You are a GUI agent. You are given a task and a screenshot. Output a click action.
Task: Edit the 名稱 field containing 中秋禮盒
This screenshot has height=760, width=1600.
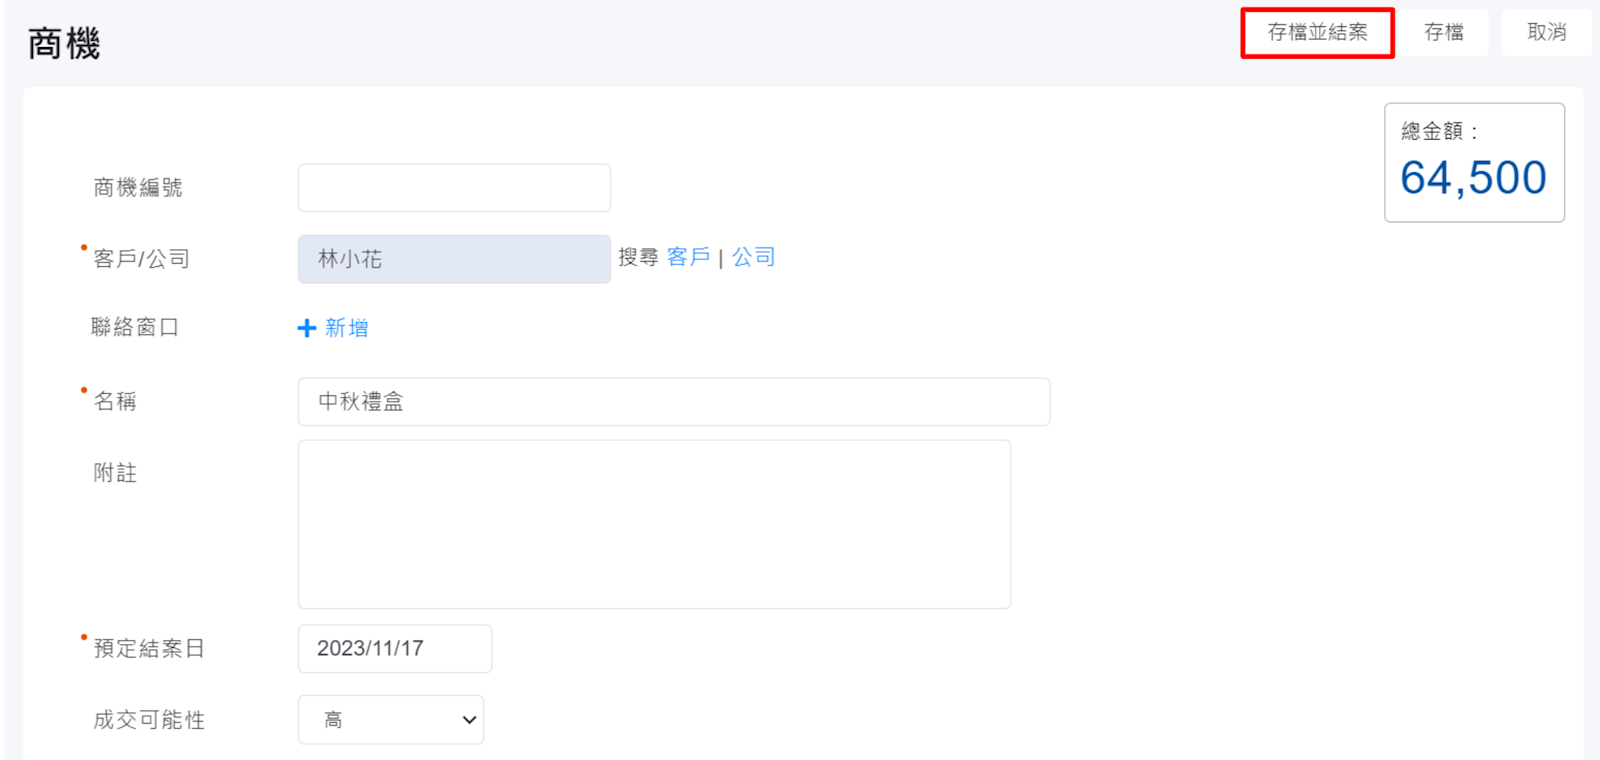tap(673, 402)
